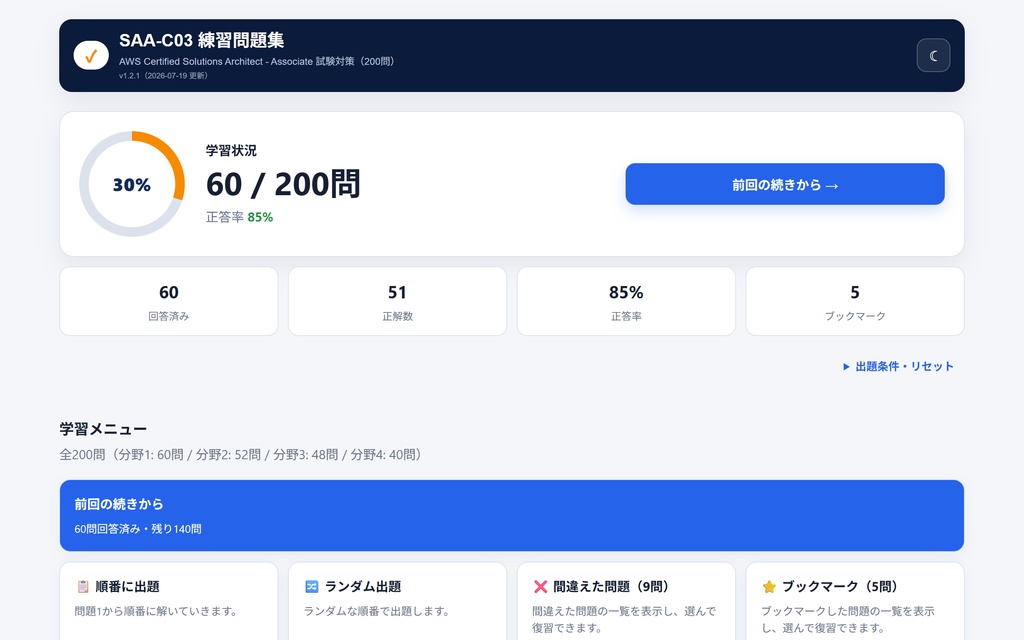Click the 学習メニュー heading

point(103,429)
